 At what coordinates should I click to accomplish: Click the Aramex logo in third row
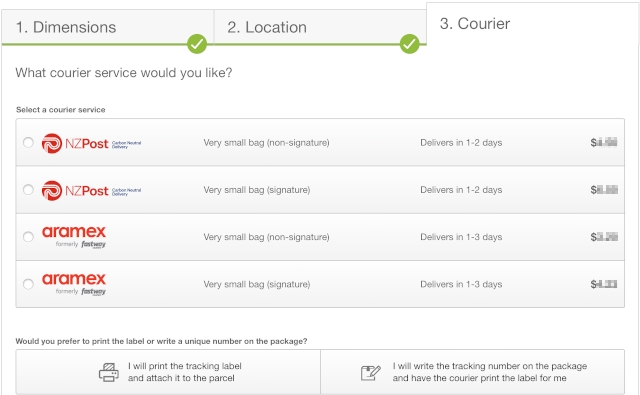[x=74, y=237]
